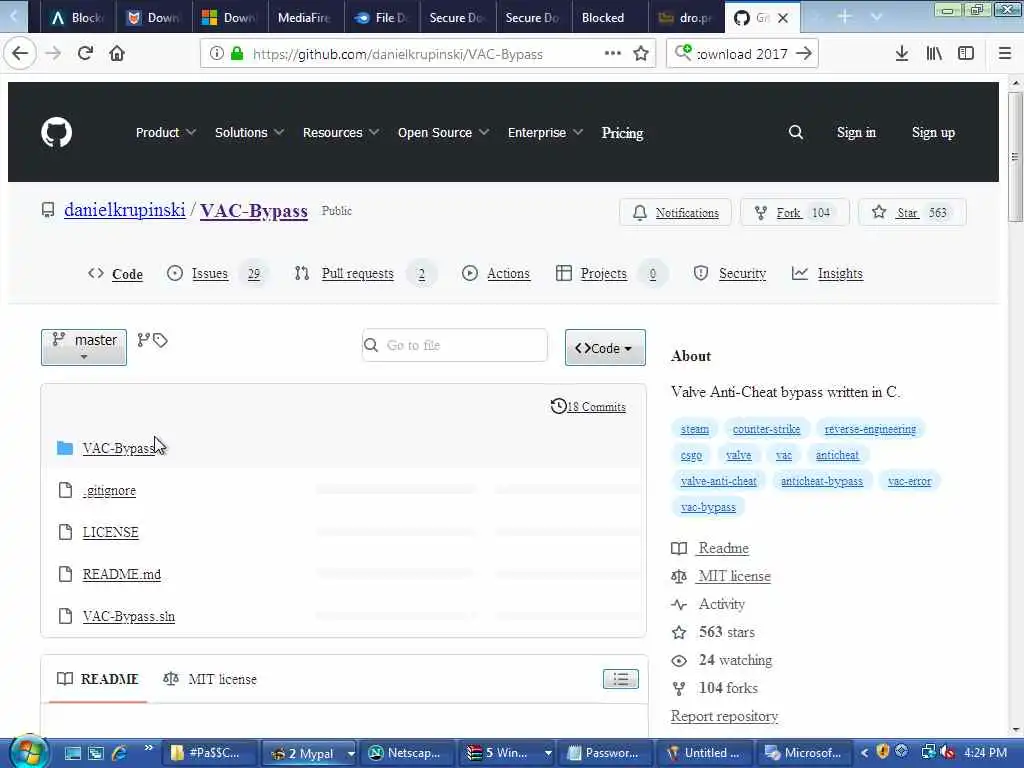Bookmark this page with star icon

641,54
